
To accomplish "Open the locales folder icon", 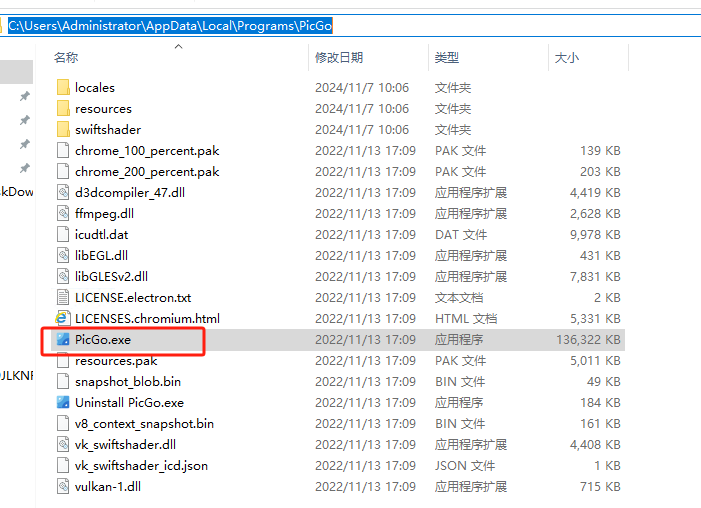I will tap(63, 87).
